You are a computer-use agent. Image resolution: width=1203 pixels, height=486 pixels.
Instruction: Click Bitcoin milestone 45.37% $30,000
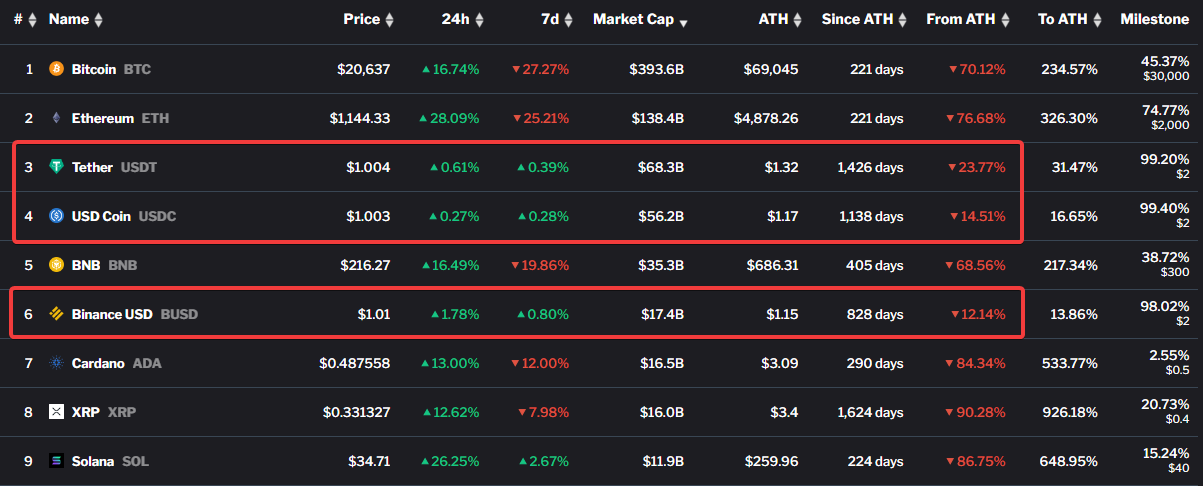[x=1166, y=69]
